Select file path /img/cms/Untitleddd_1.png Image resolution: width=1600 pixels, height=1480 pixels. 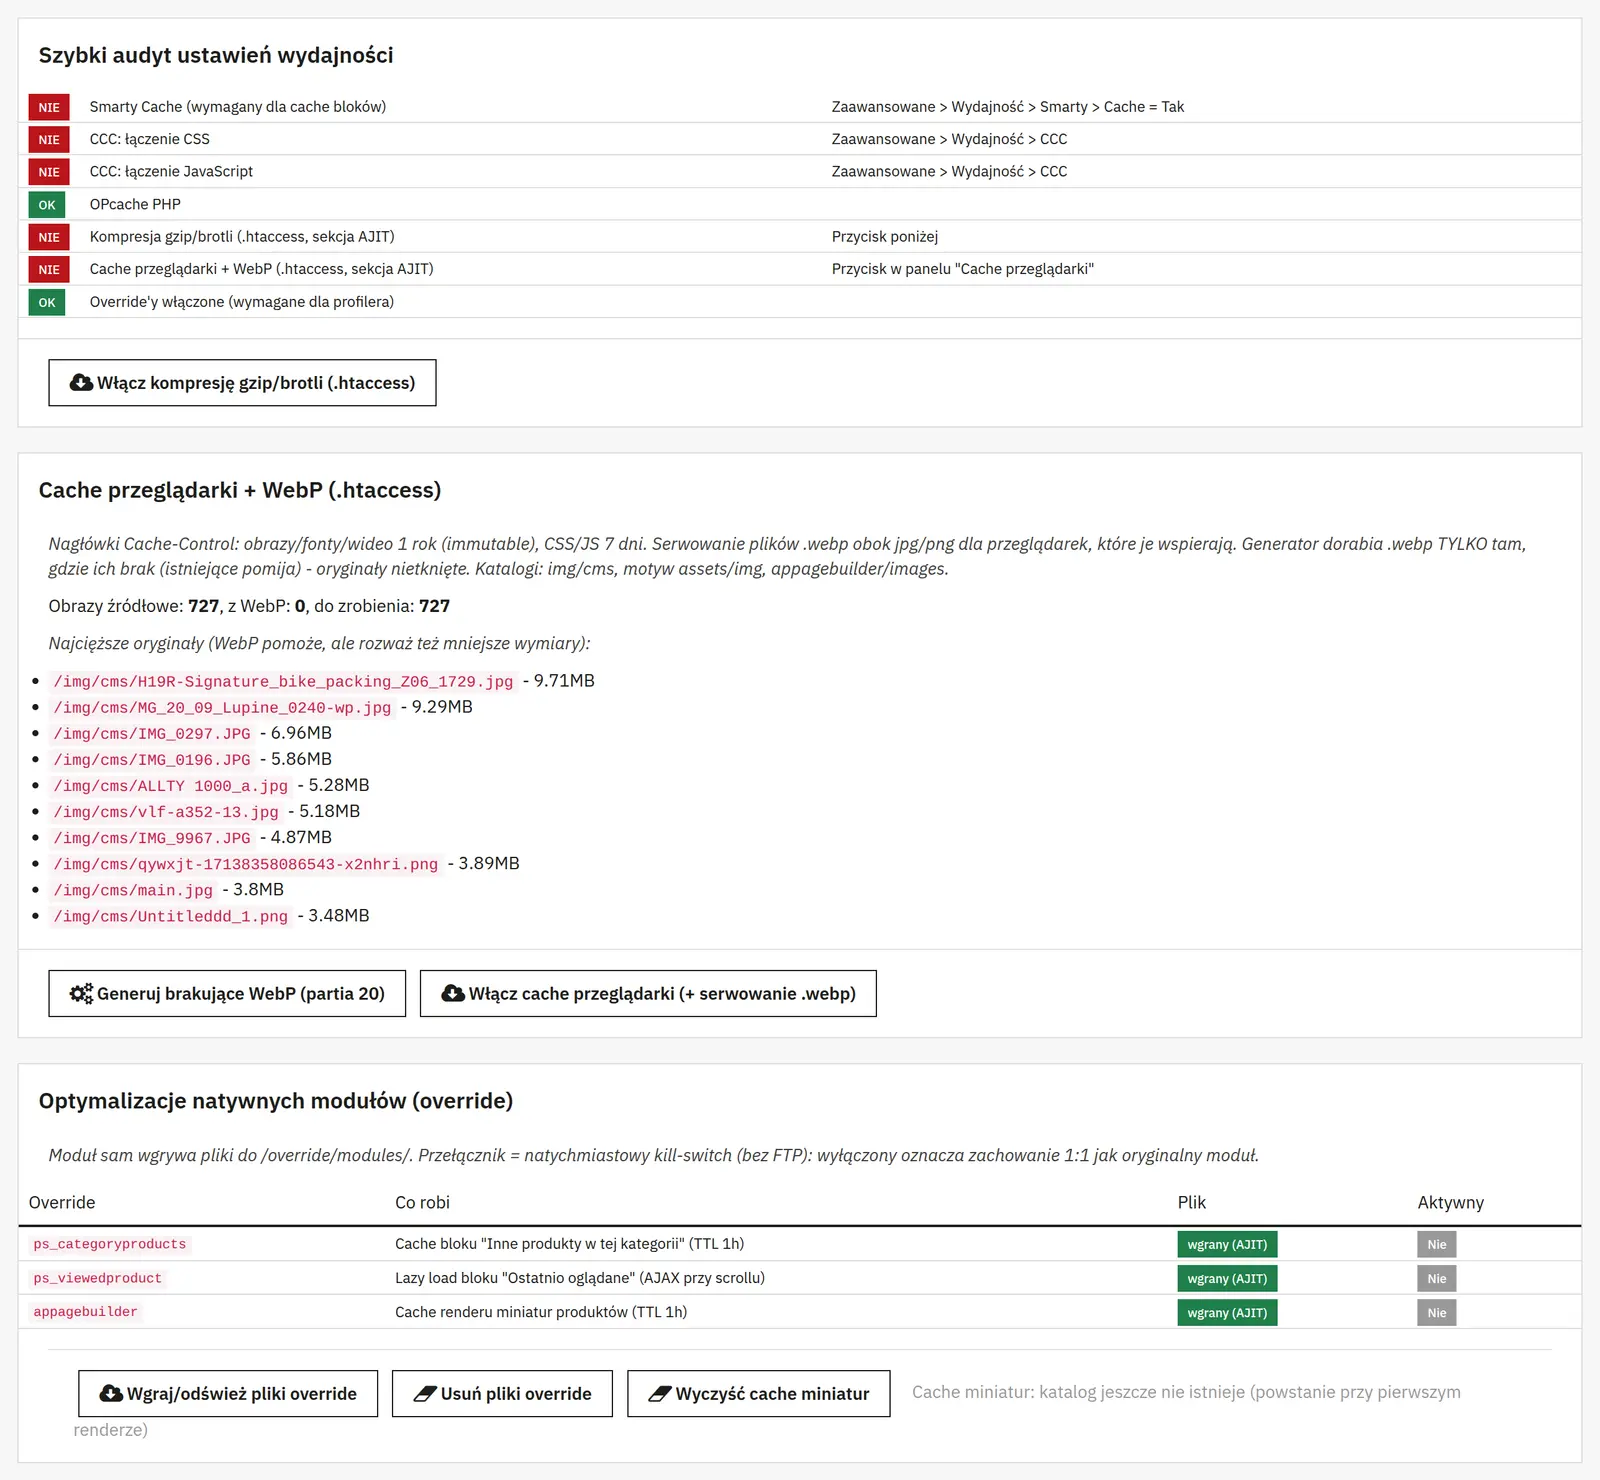(171, 916)
